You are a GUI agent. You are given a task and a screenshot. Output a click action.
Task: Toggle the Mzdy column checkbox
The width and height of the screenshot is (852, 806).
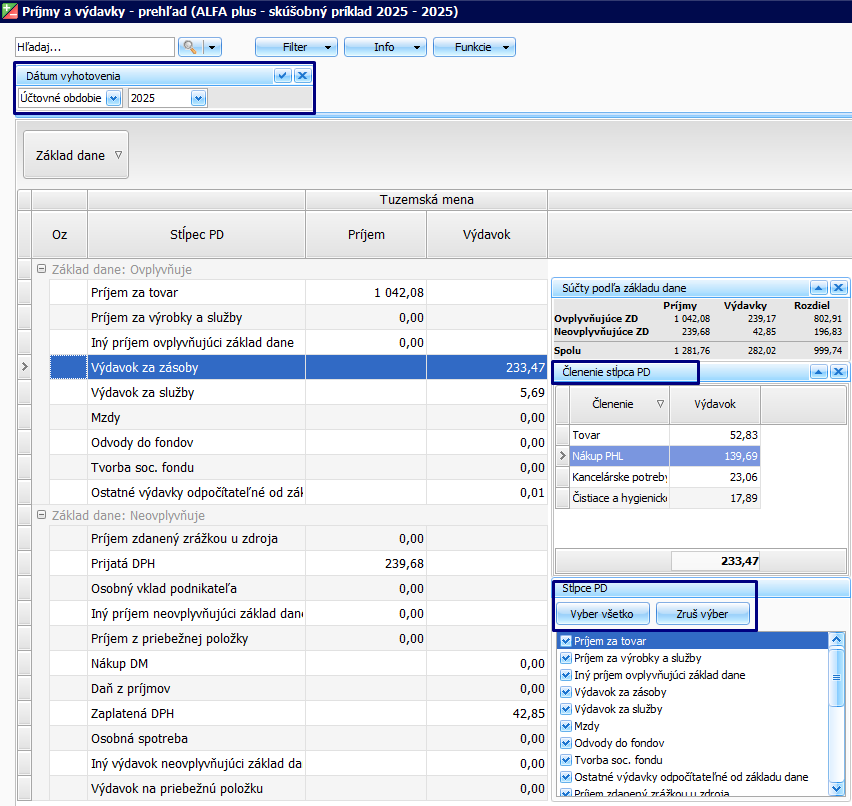(x=567, y=726)
